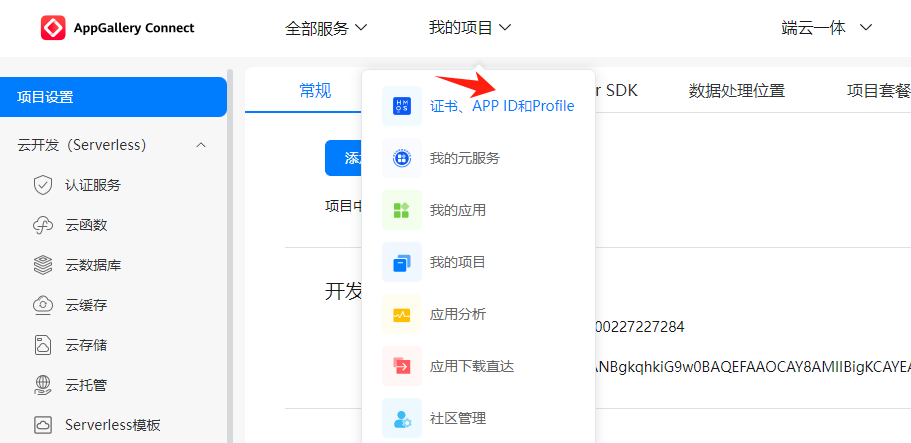Screen dimensions: 911x443
Task: Open Serverless模板 in sidebar
Action: (x=113, y=425)
